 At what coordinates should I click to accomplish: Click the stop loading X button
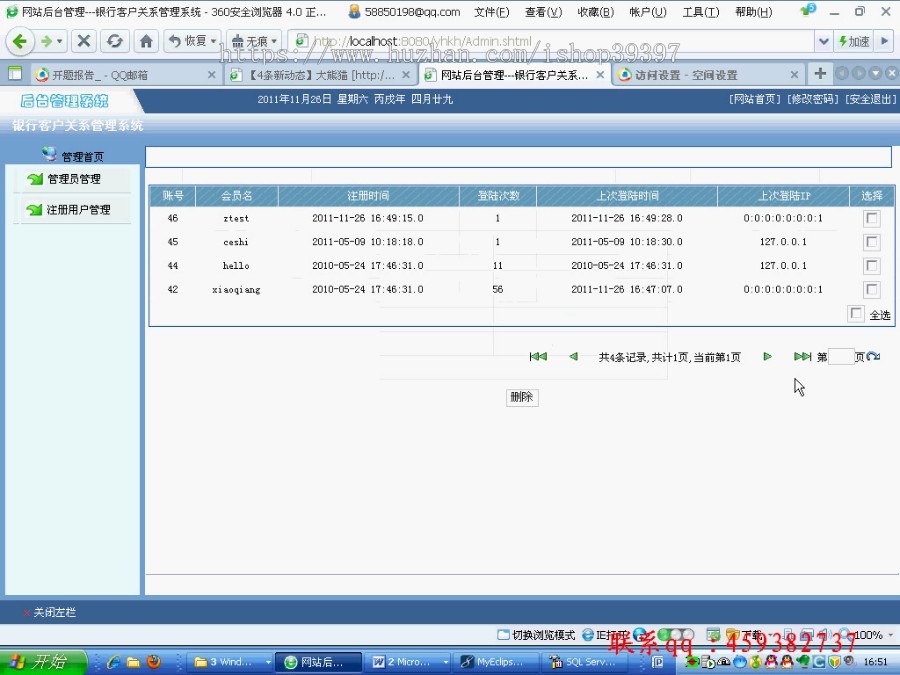point(84,41)
